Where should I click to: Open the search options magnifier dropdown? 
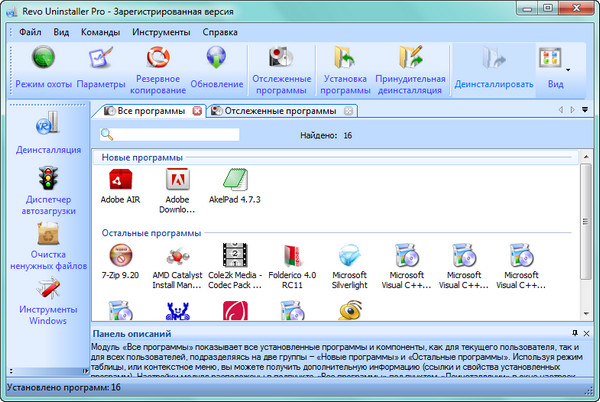point(108,134)
